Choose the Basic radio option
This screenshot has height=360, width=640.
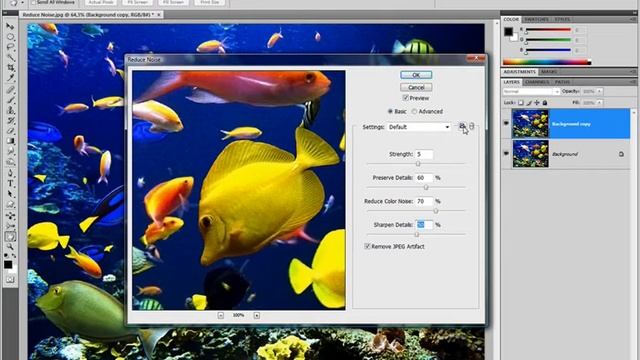pos(390,111)
